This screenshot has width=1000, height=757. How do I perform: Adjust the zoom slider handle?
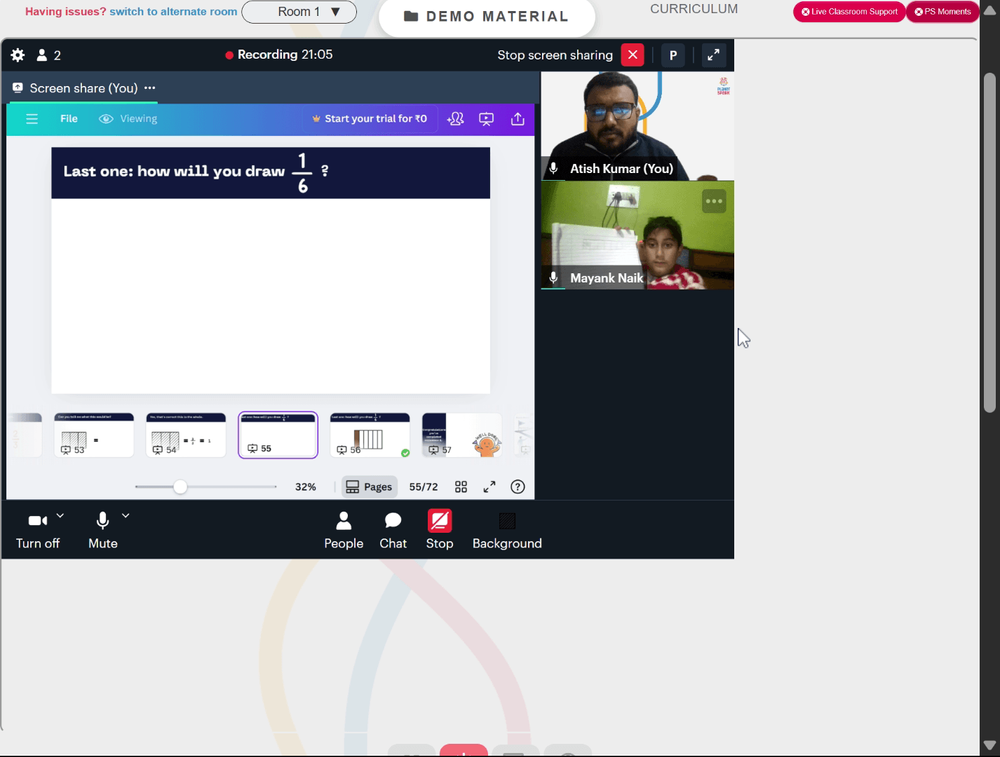pyautogui.click(x=180, y=487)
